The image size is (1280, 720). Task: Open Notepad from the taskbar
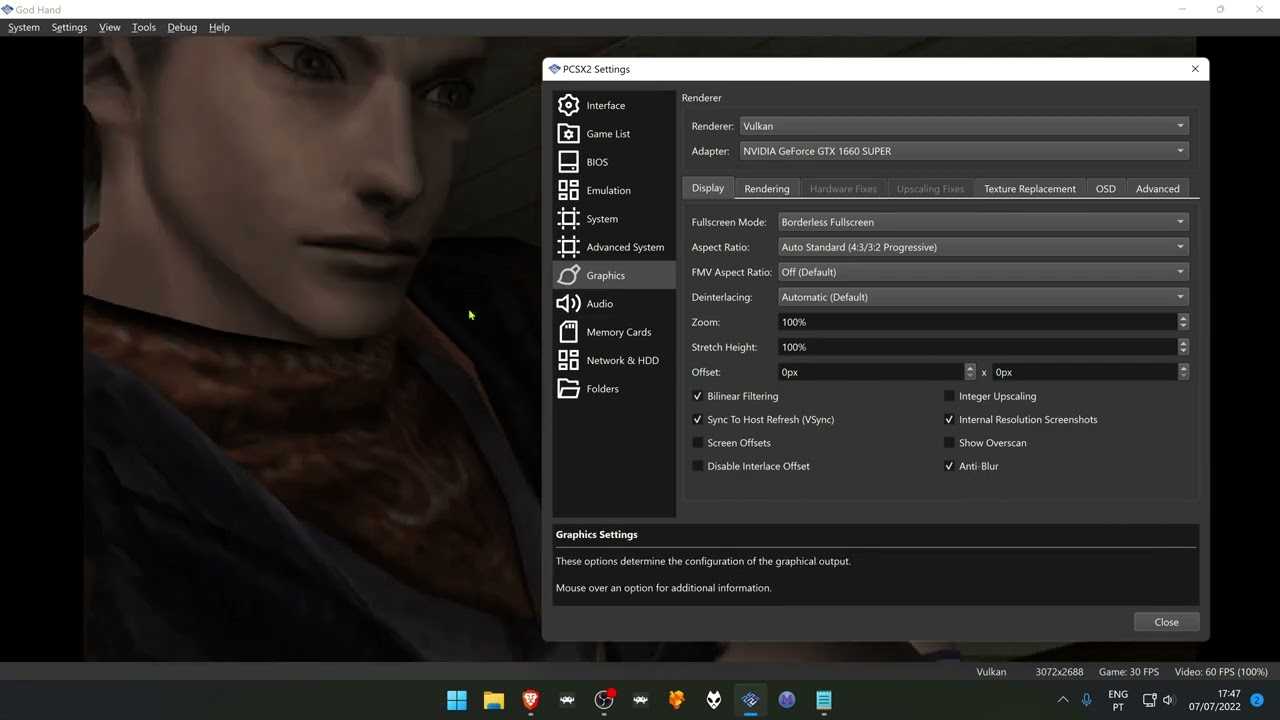(824, 700)
